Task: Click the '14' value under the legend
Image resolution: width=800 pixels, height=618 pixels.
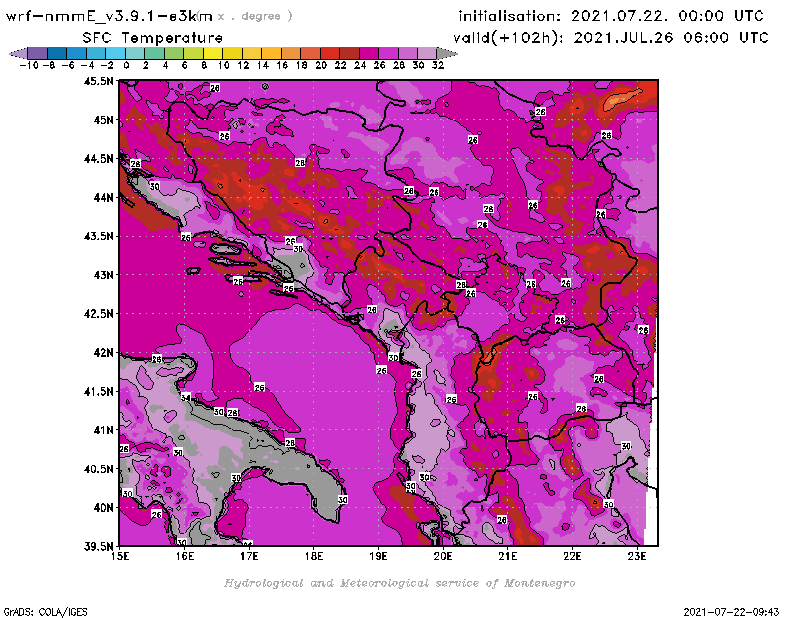Action: point(262,65)
